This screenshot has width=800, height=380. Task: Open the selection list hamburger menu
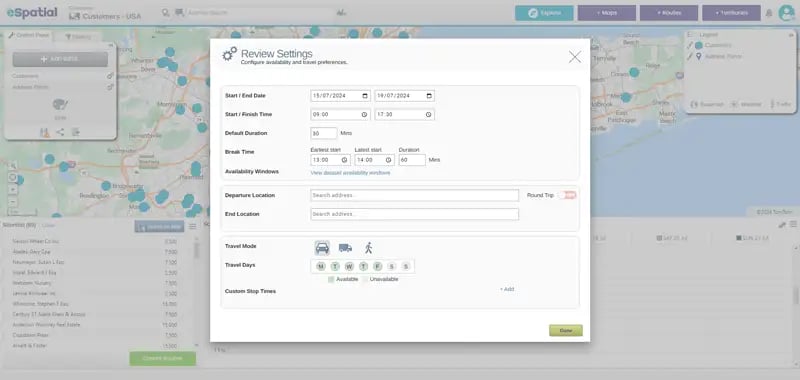click(192, 226)
